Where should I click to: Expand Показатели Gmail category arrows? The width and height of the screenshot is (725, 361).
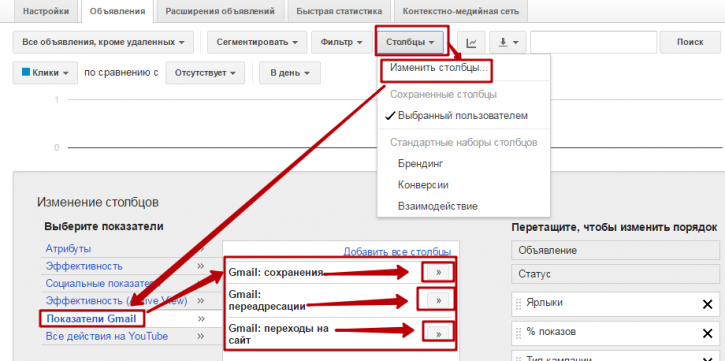[201, 319]
